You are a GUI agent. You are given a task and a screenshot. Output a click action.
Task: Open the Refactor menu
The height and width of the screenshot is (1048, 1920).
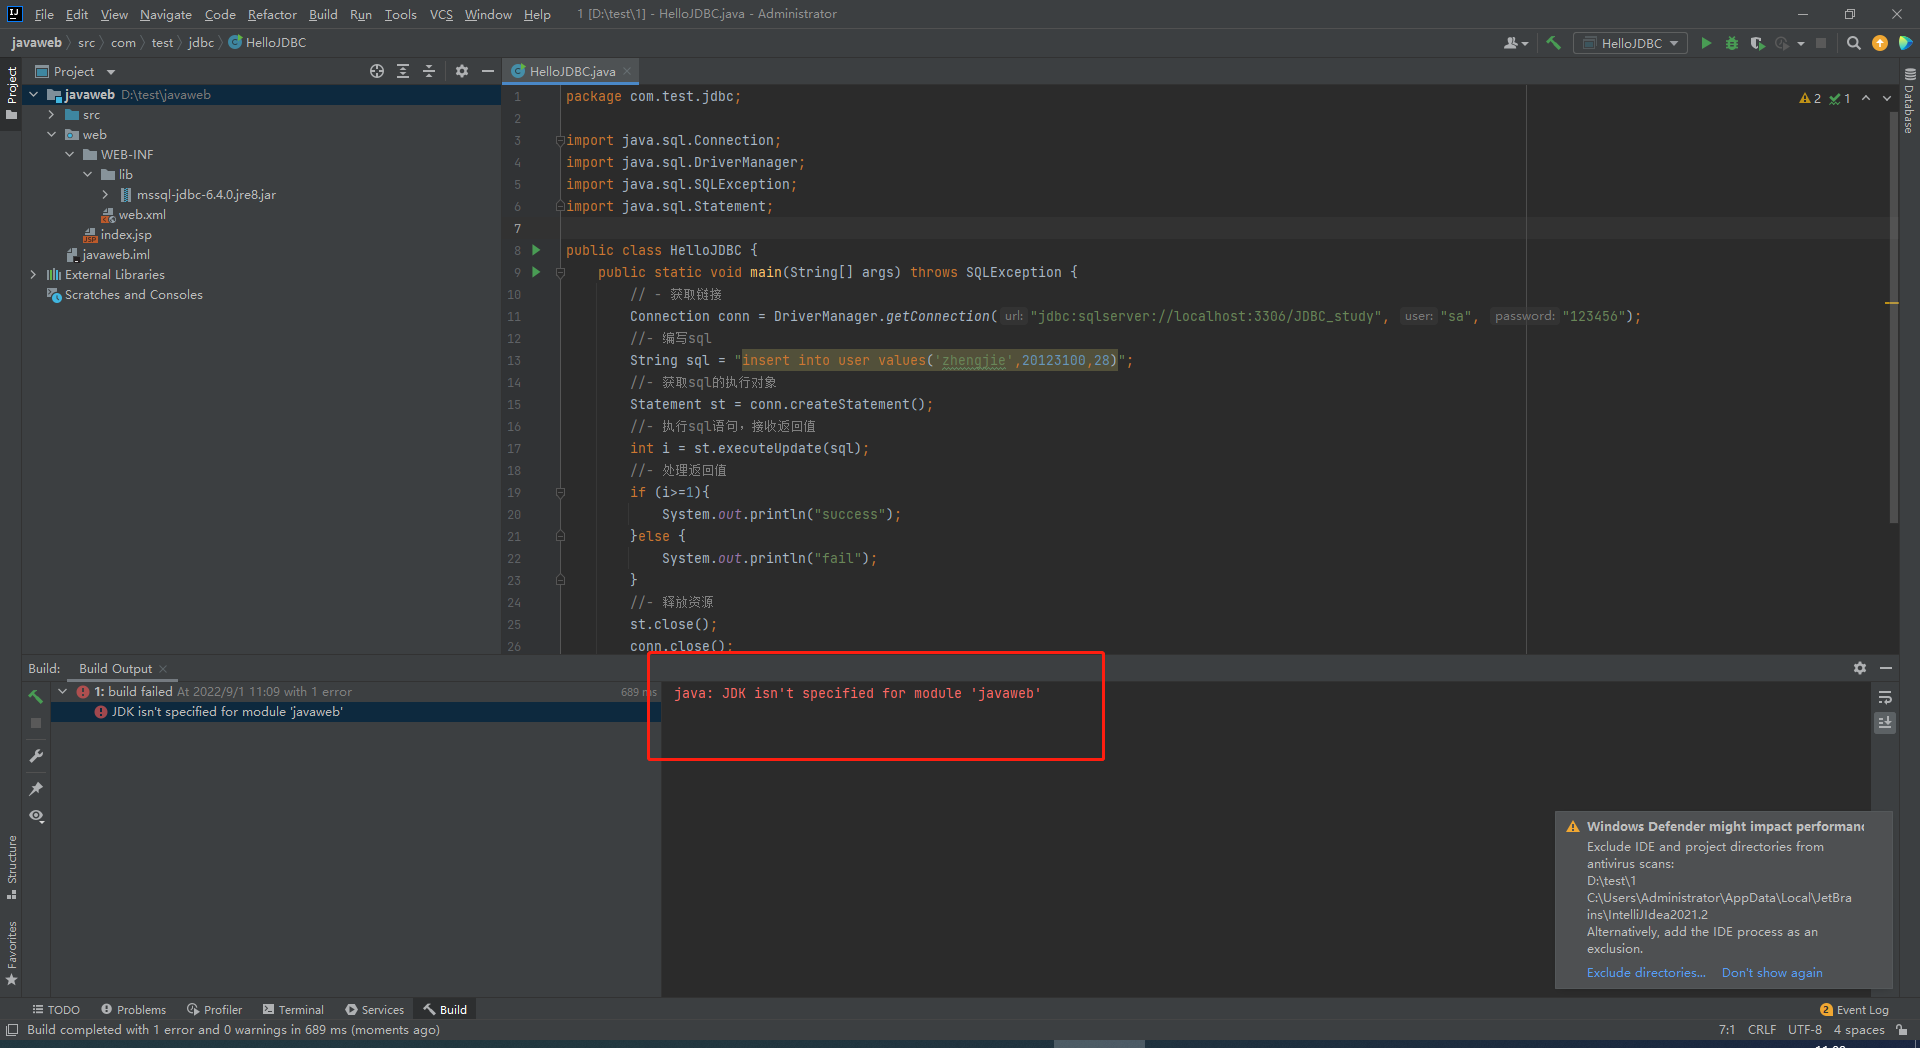[x=272, y=14]
